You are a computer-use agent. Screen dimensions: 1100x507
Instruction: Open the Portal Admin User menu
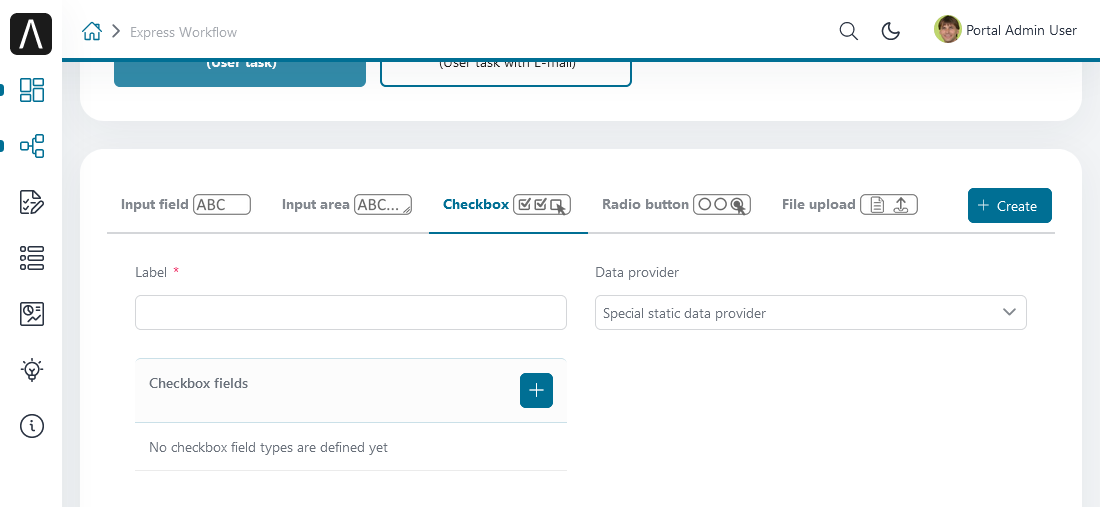tap(1006, 30)
